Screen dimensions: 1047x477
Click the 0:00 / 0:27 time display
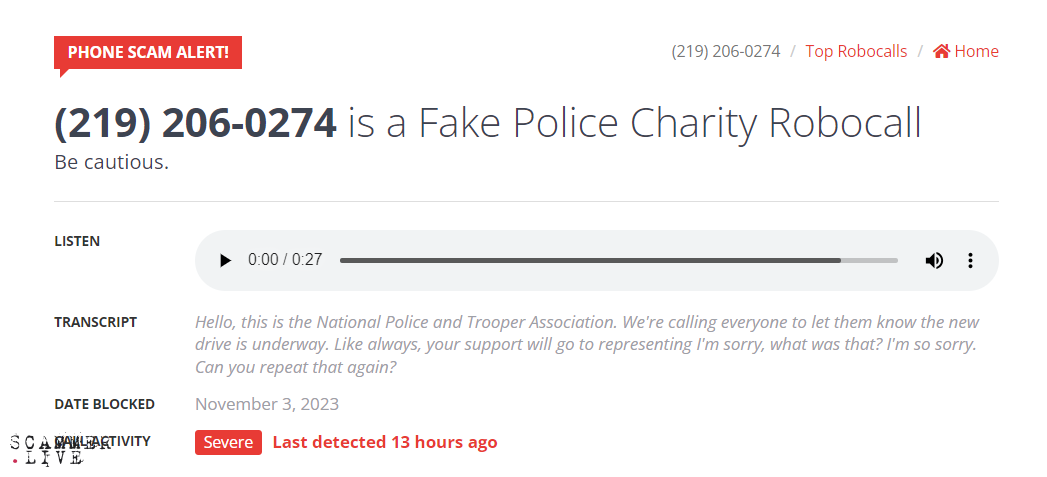(285, 260)
